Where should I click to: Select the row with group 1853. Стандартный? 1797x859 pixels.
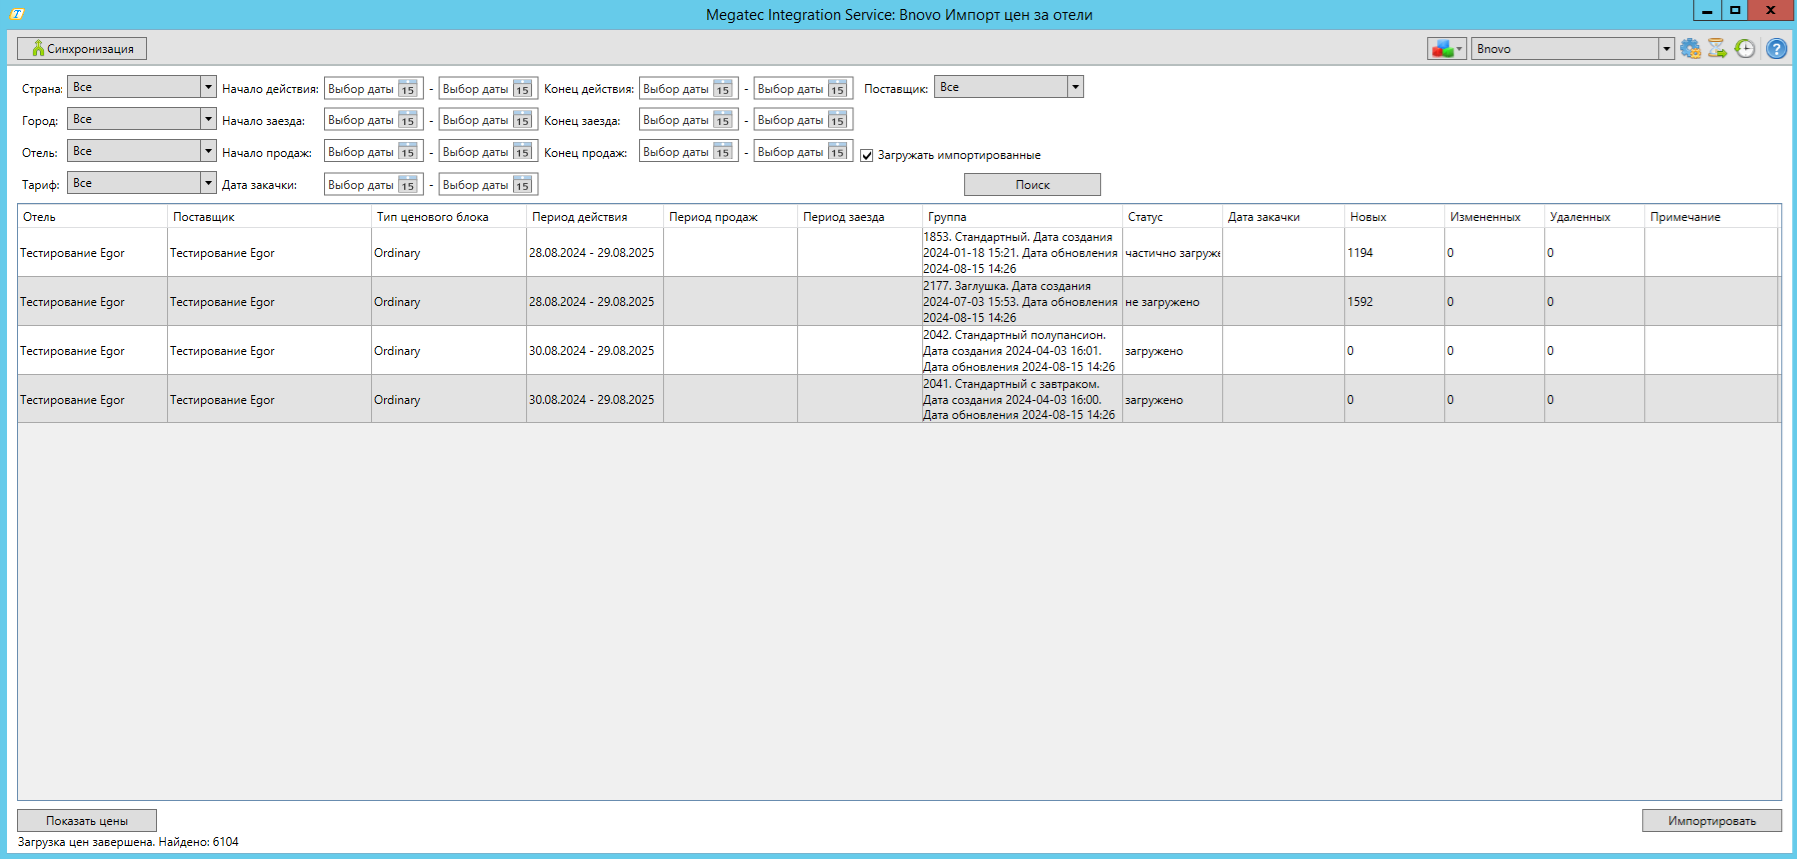coord(898,253)
